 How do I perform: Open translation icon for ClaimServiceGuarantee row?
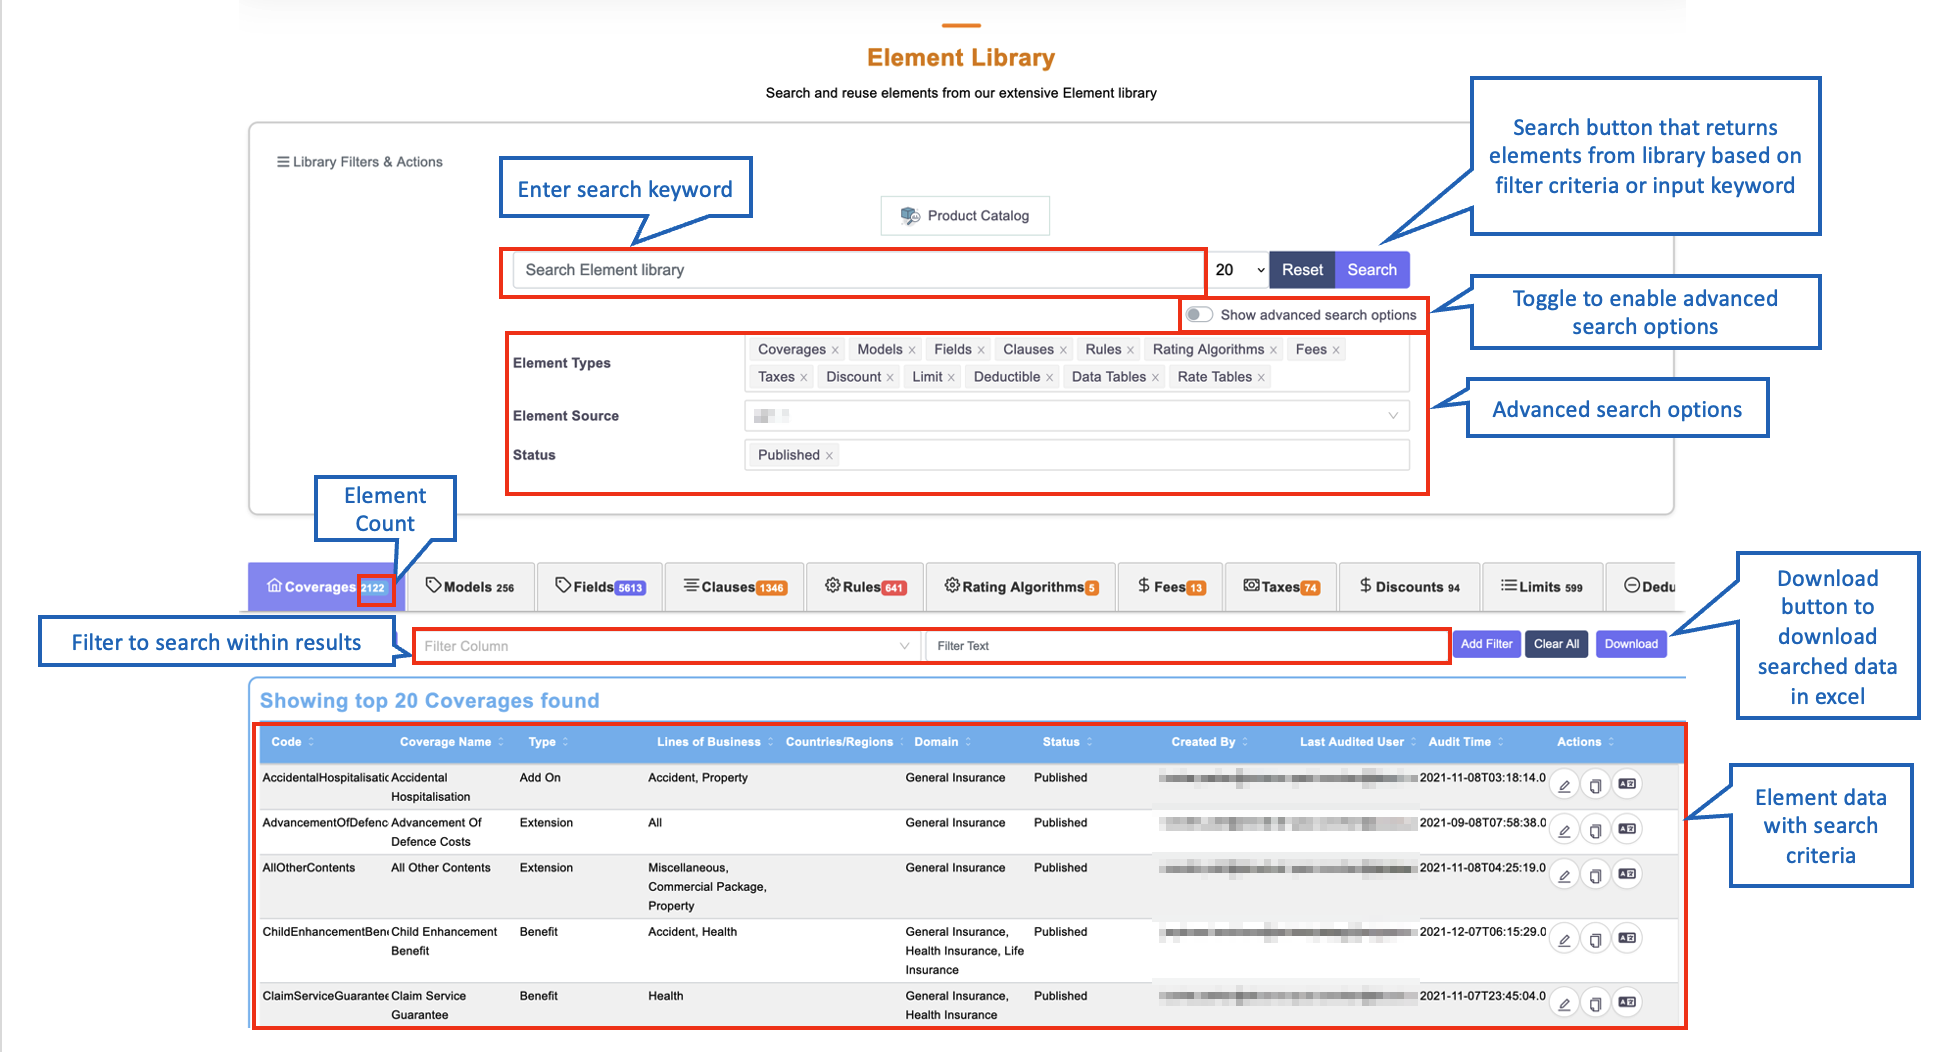click(x=1627, y=1002)
